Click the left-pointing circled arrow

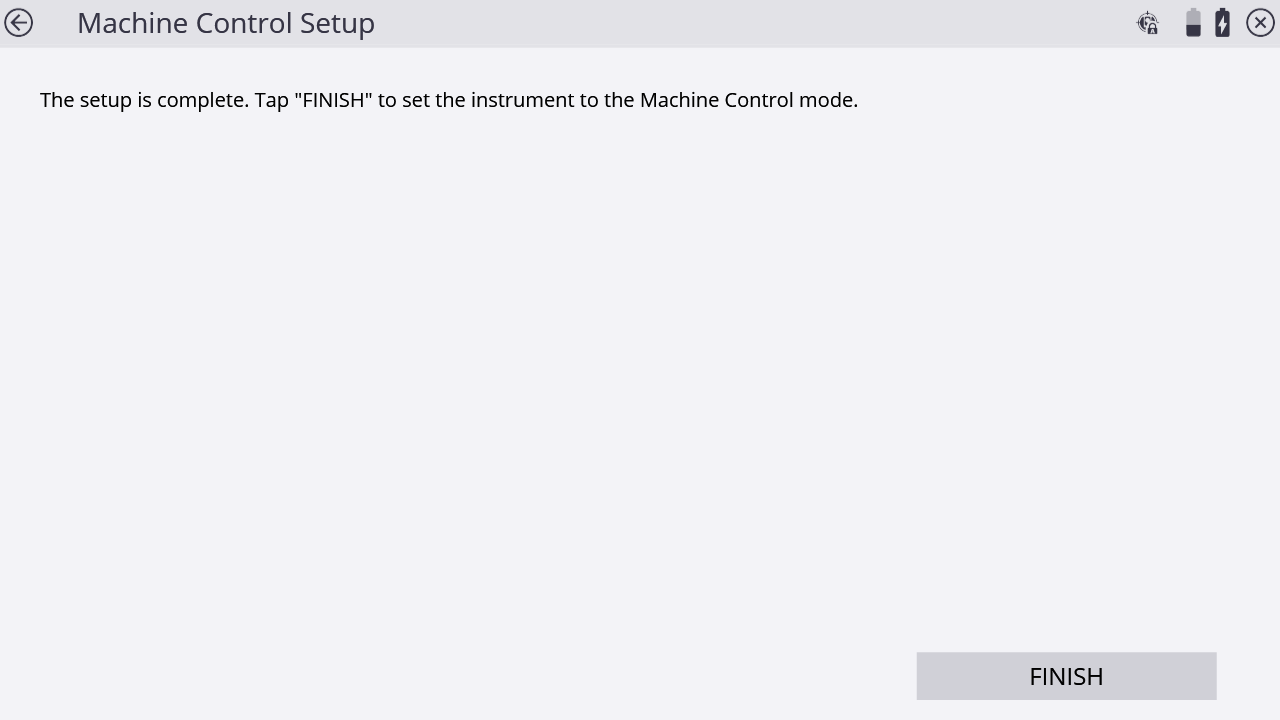[18, 22]
